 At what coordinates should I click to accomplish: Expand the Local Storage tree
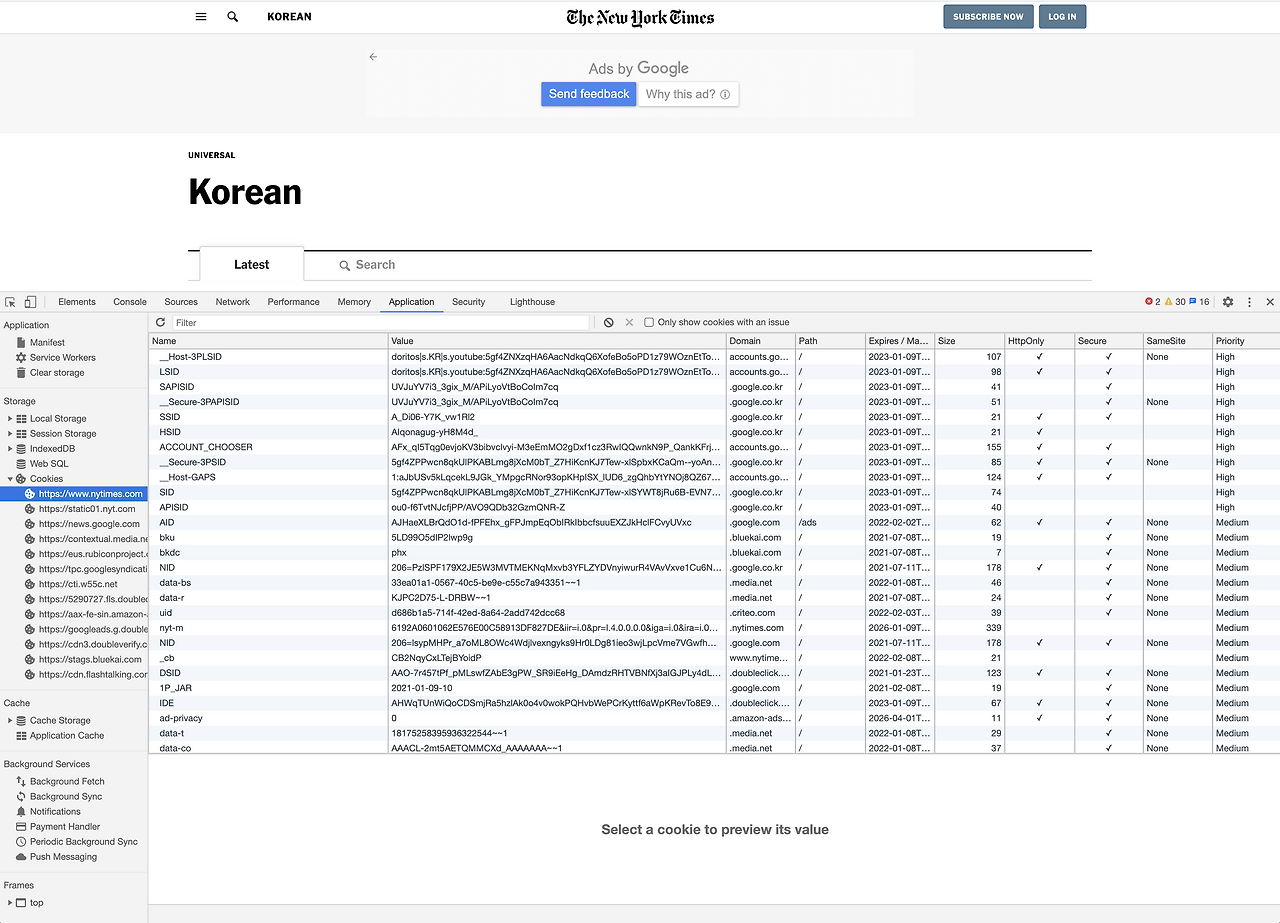[x=10, y=418]
